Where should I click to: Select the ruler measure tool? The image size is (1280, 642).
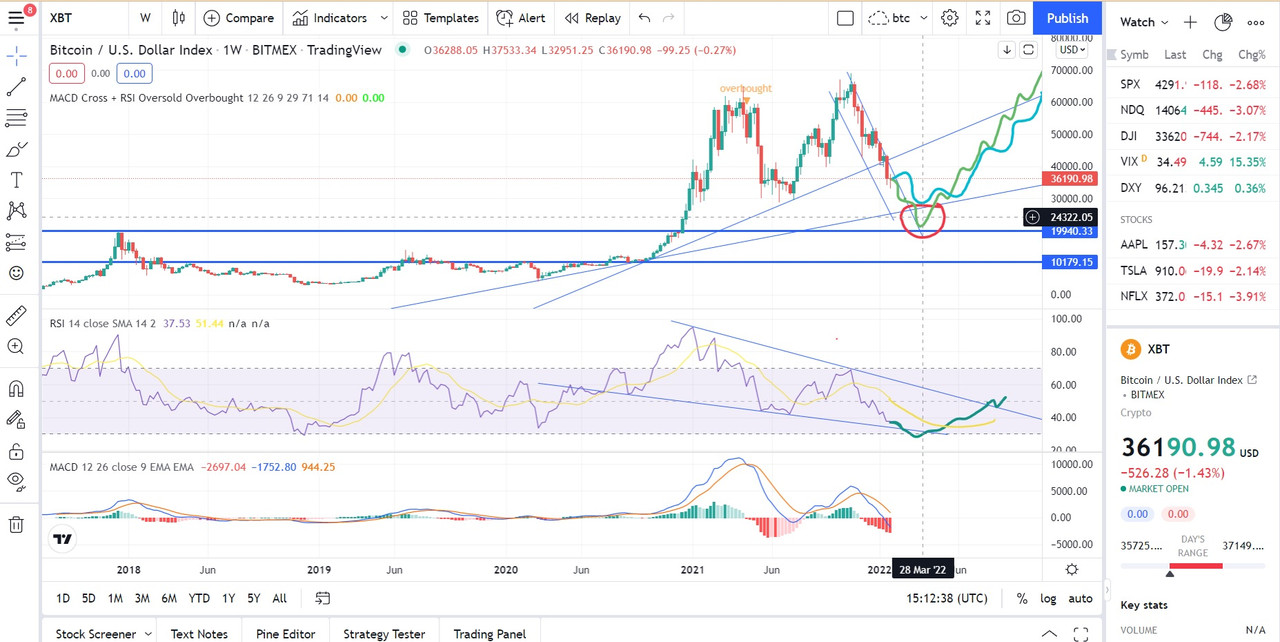[x=16, y=316]
